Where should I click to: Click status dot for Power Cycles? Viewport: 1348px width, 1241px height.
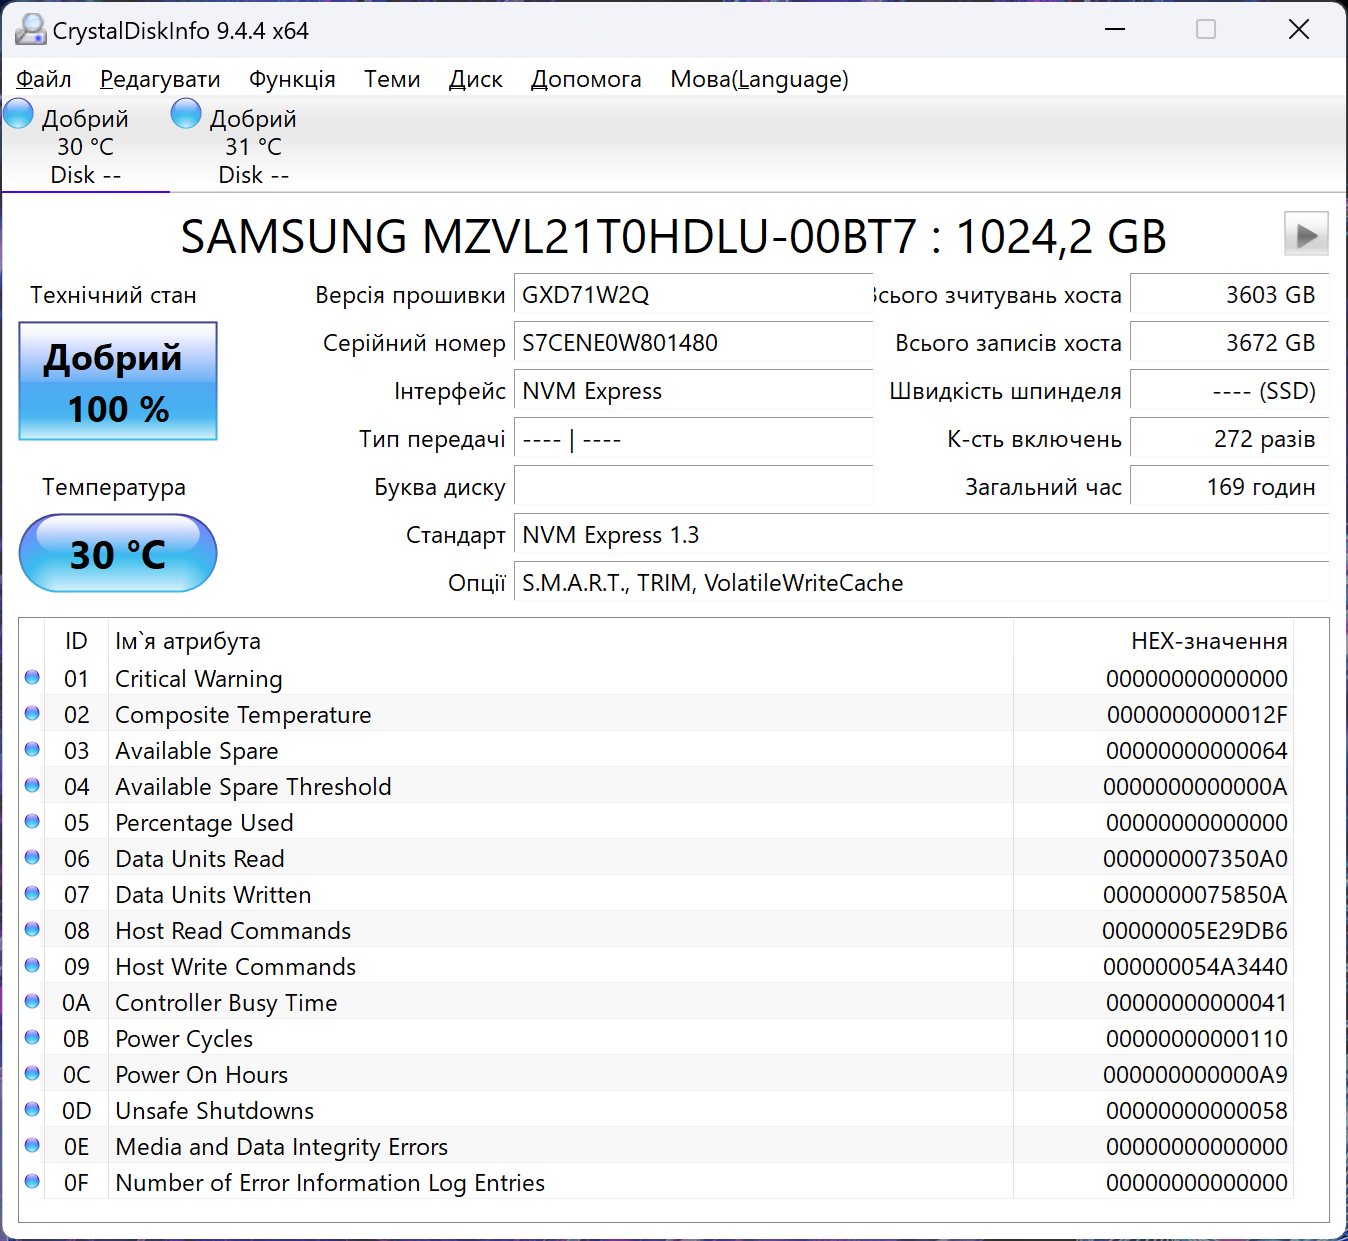click(x=32, y=1037)
